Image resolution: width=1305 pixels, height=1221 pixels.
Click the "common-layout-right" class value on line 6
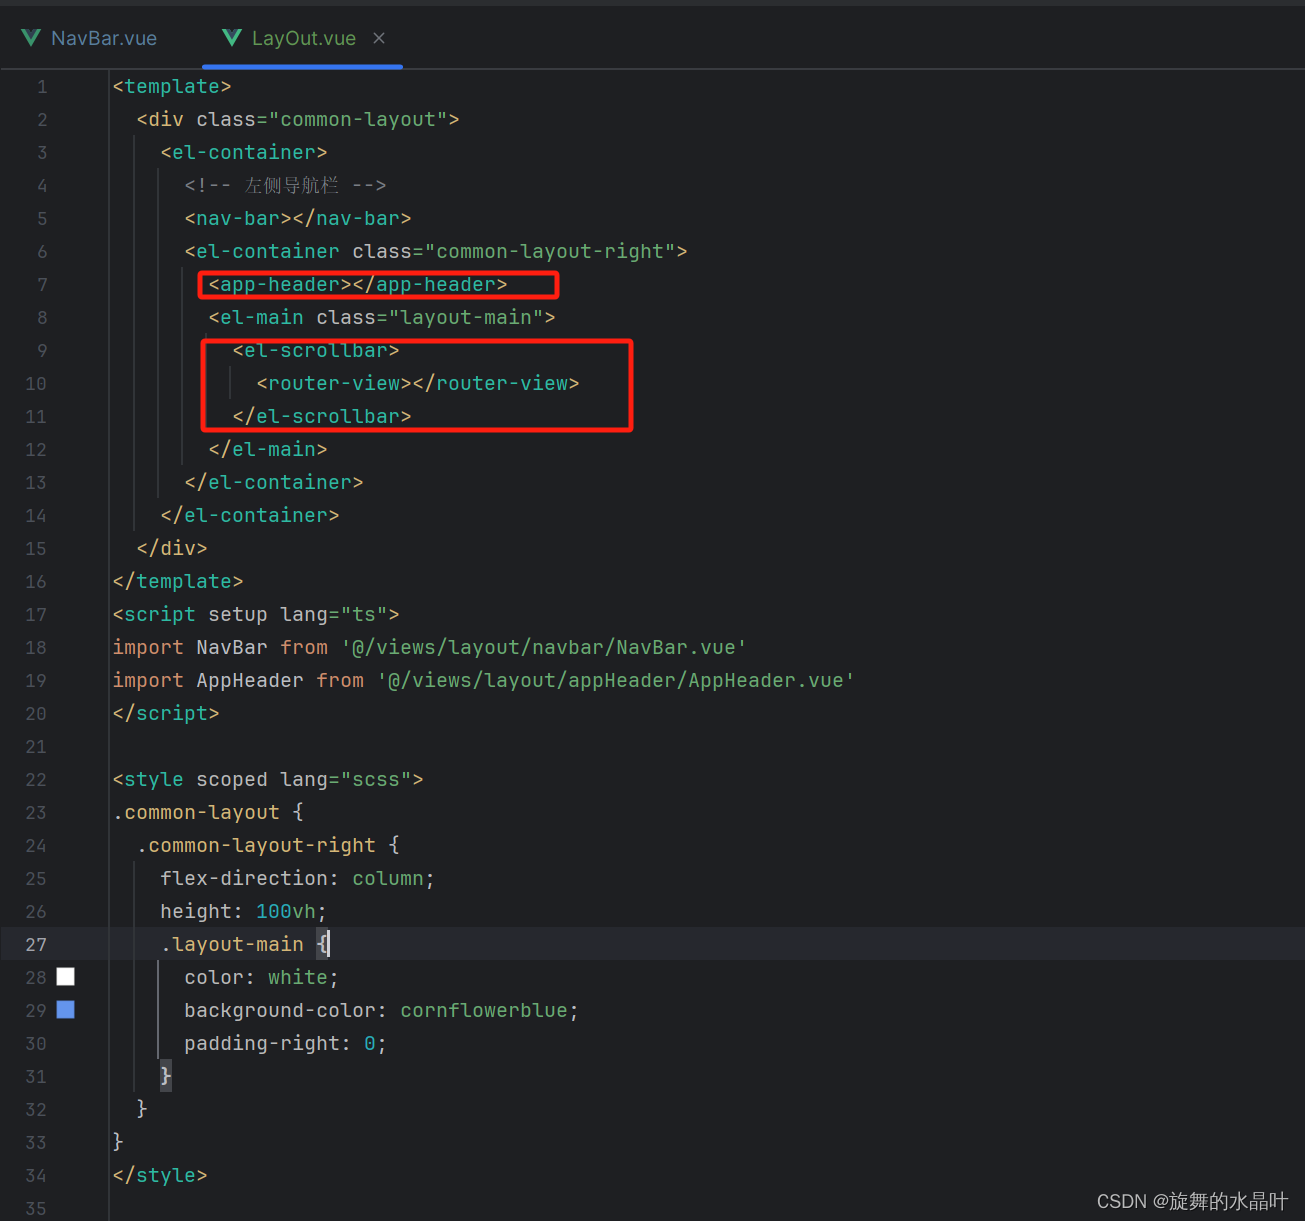(550, 251)
